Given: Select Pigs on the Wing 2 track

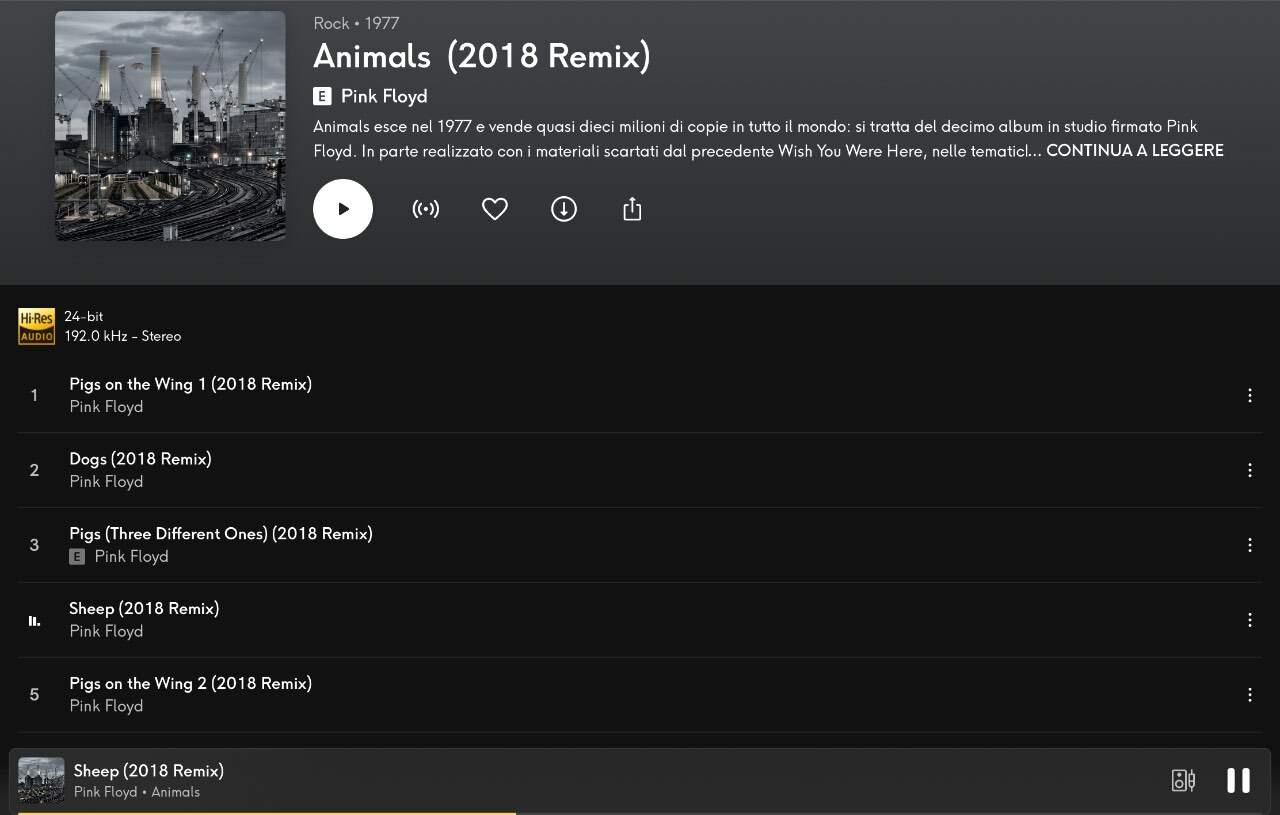Looking at the screenshot, I should coord(190,684).
